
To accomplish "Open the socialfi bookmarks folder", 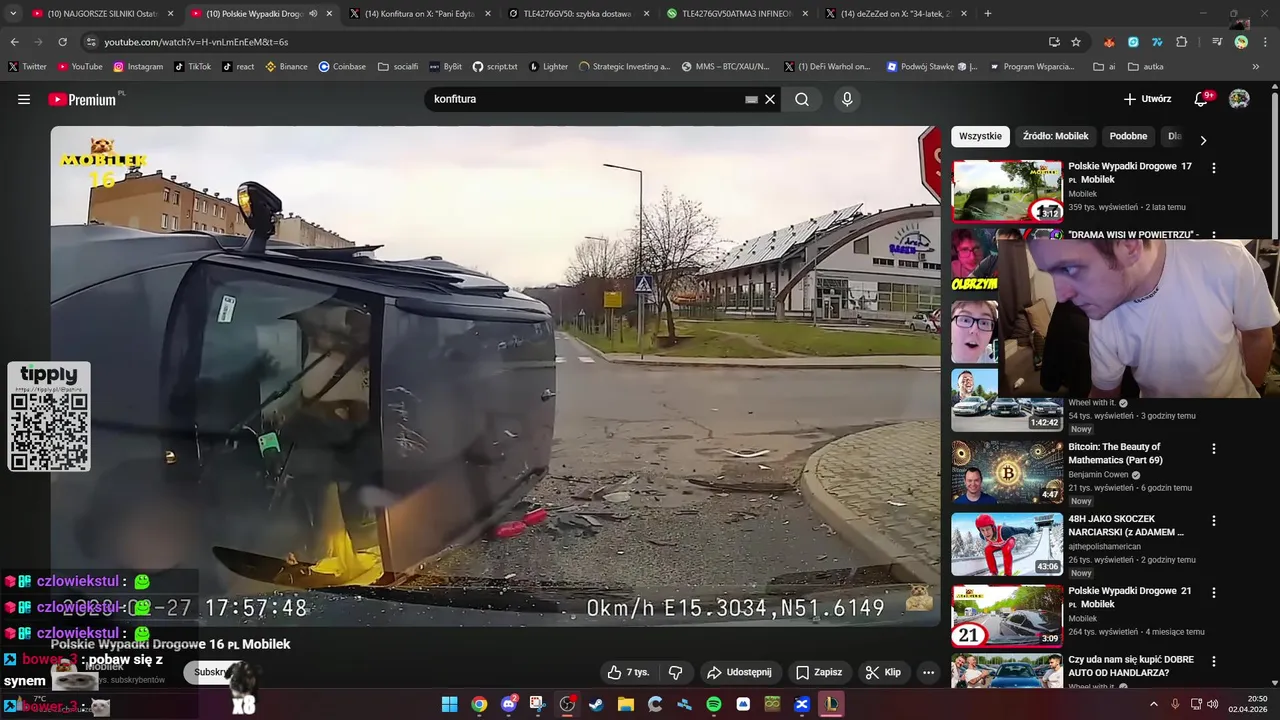I will [x=398, y=67].
